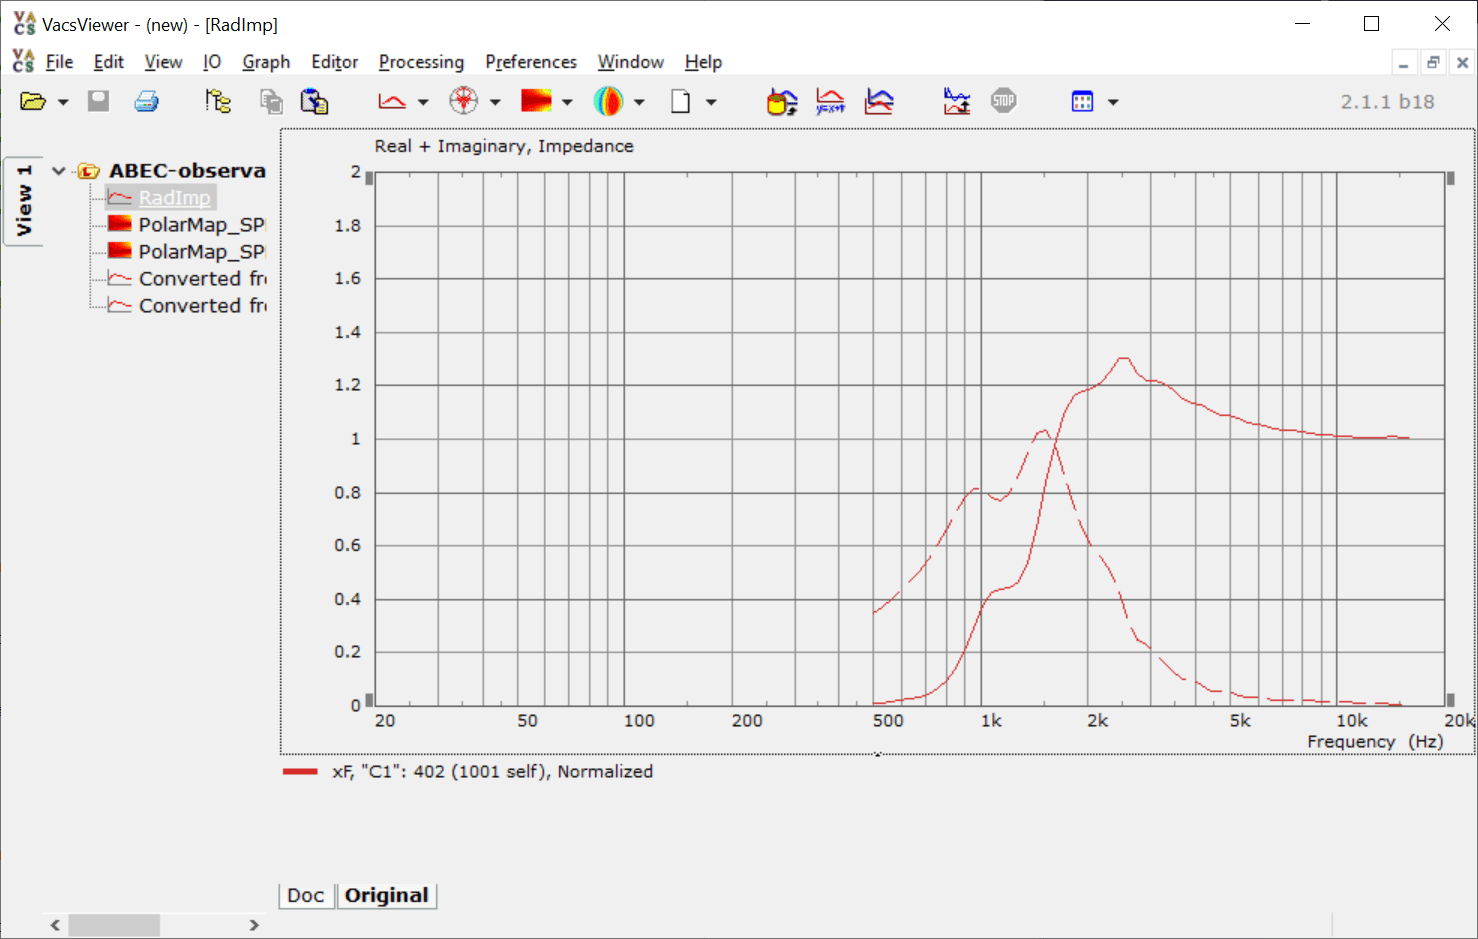
Task: Click the VACS app icon in menu bar
Action: (x=23, y=61)
